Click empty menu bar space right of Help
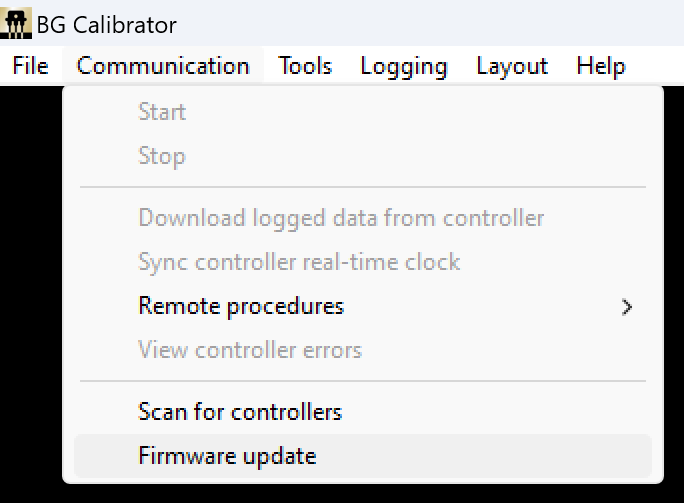 pos(656,66)
